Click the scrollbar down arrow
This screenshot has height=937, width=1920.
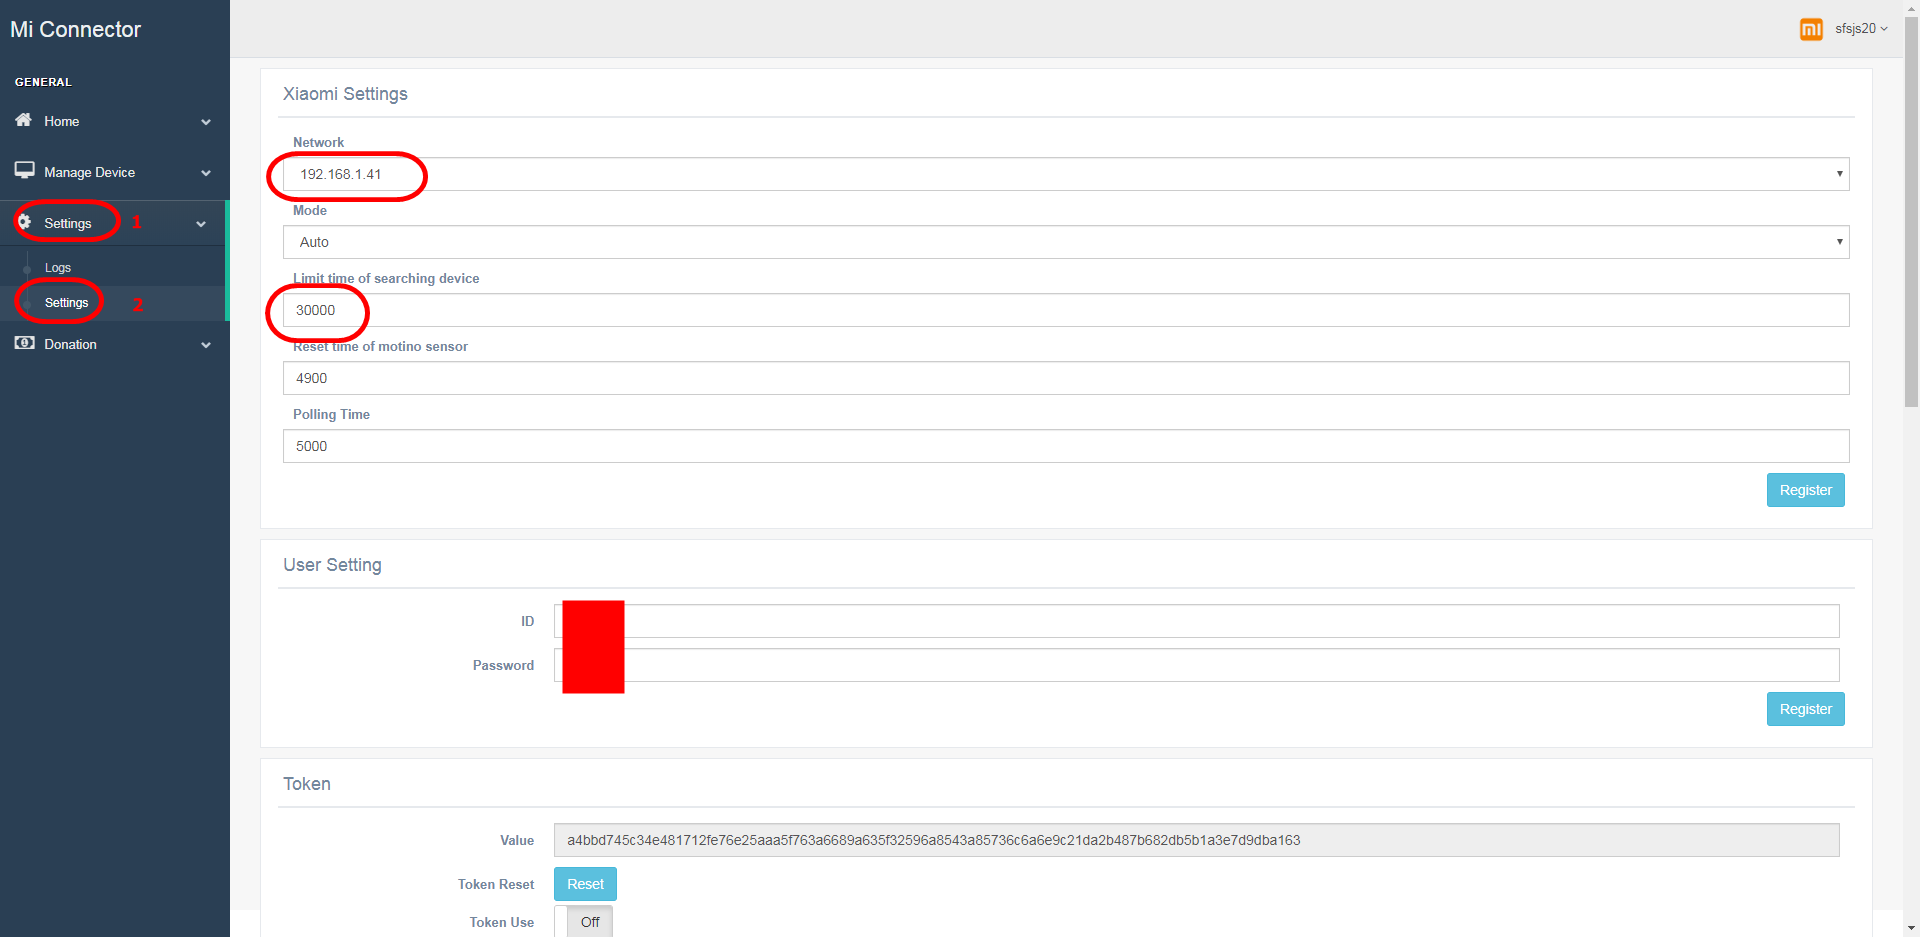(1912, 928)
